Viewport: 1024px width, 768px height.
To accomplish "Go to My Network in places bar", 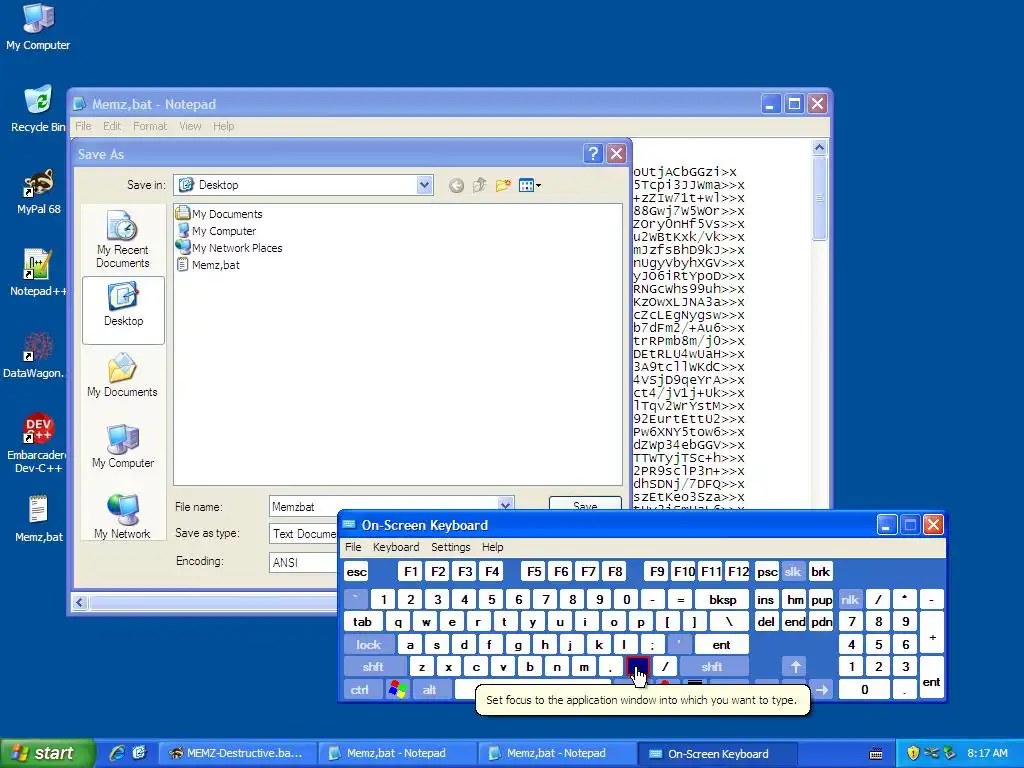I will tap(123, 517).
